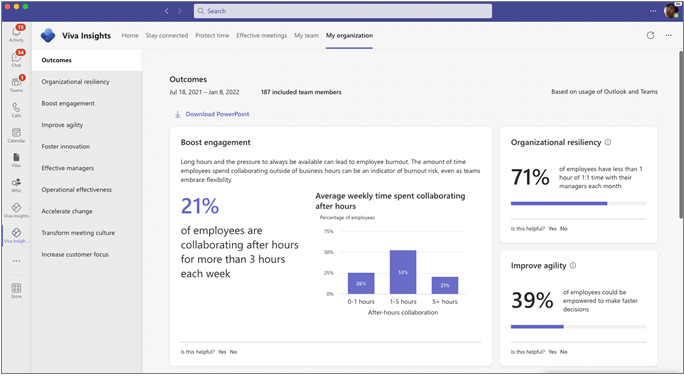
Task: Switch to the Effective meetings tab
Action: 262,35
